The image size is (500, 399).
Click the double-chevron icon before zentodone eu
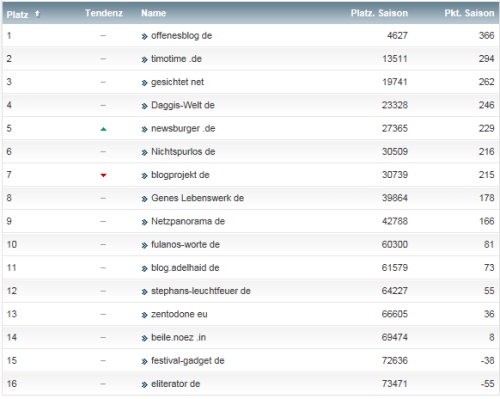pos(144,315)
